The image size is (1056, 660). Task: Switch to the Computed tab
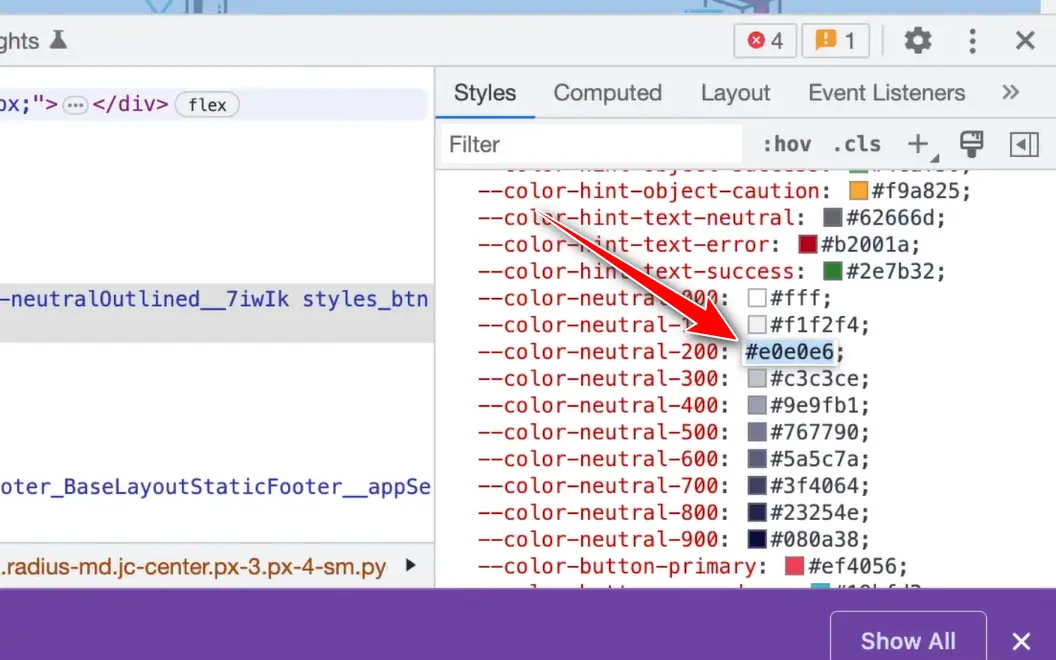(607, 93)
